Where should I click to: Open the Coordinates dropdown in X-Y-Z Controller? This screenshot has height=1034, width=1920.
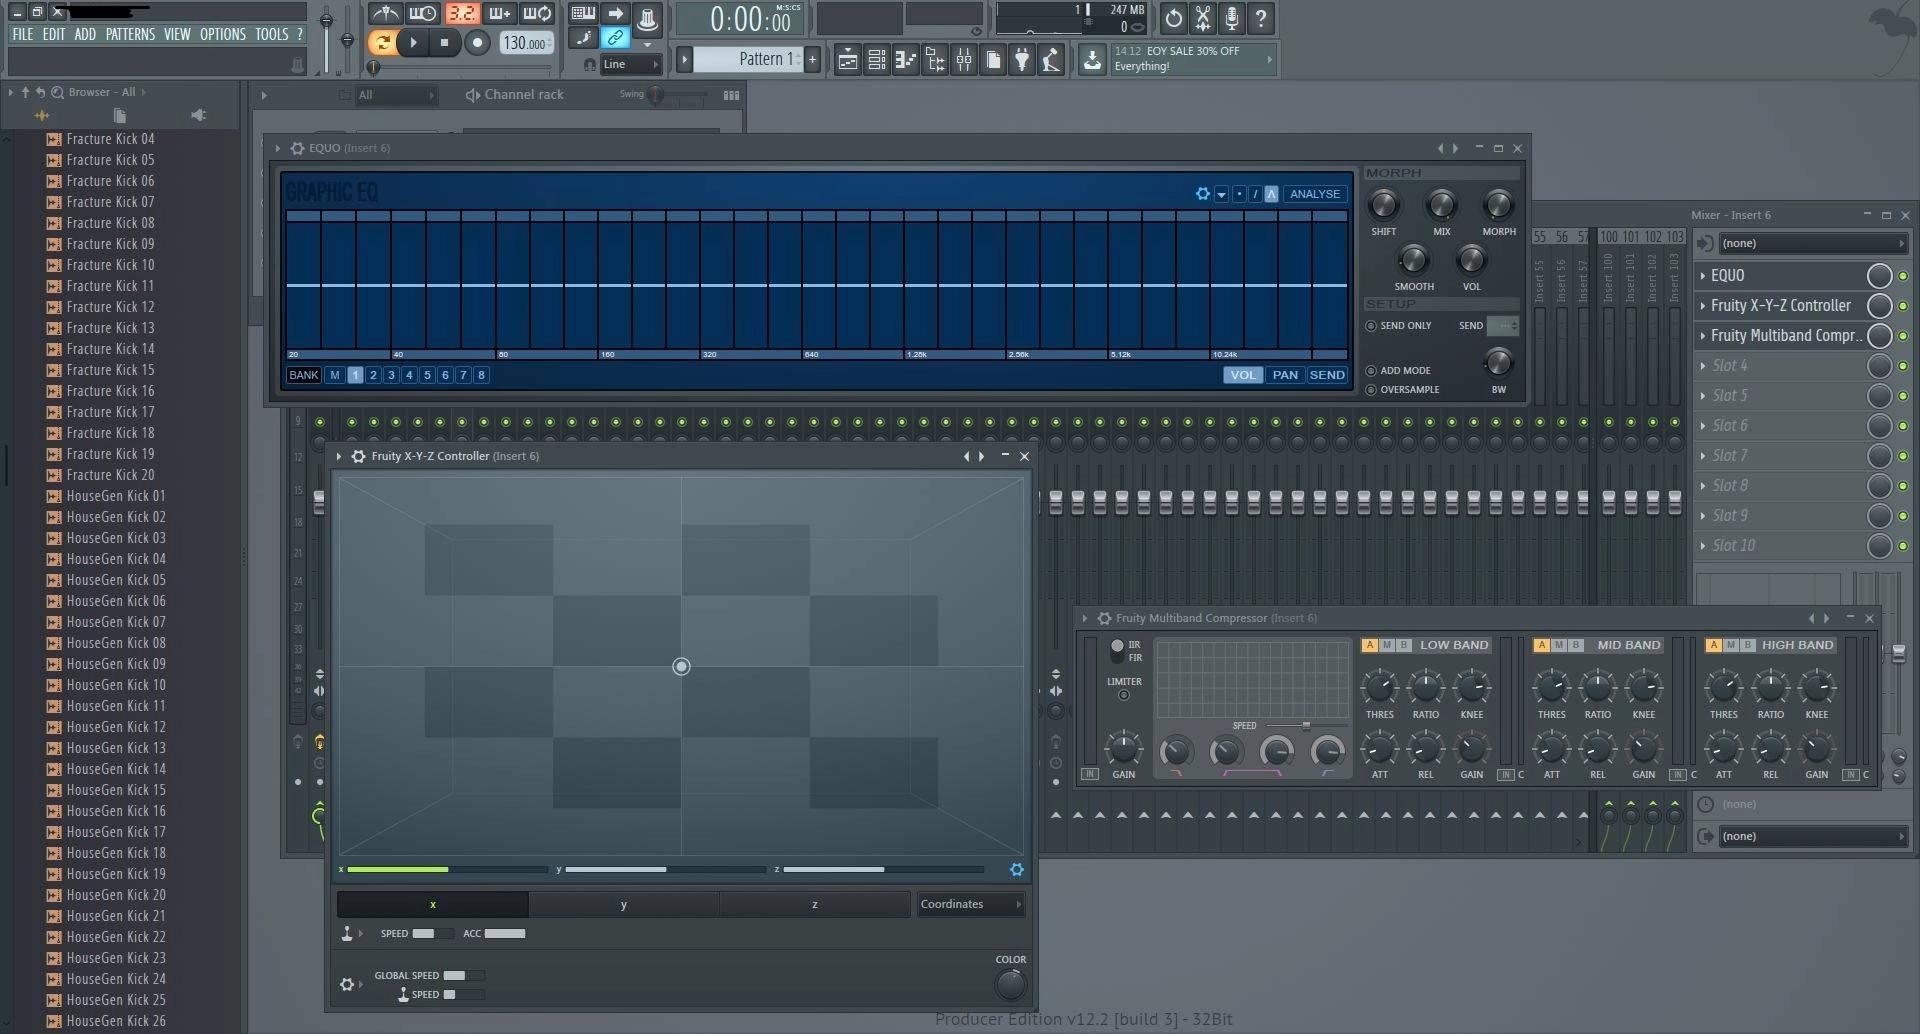pos(970,904)
